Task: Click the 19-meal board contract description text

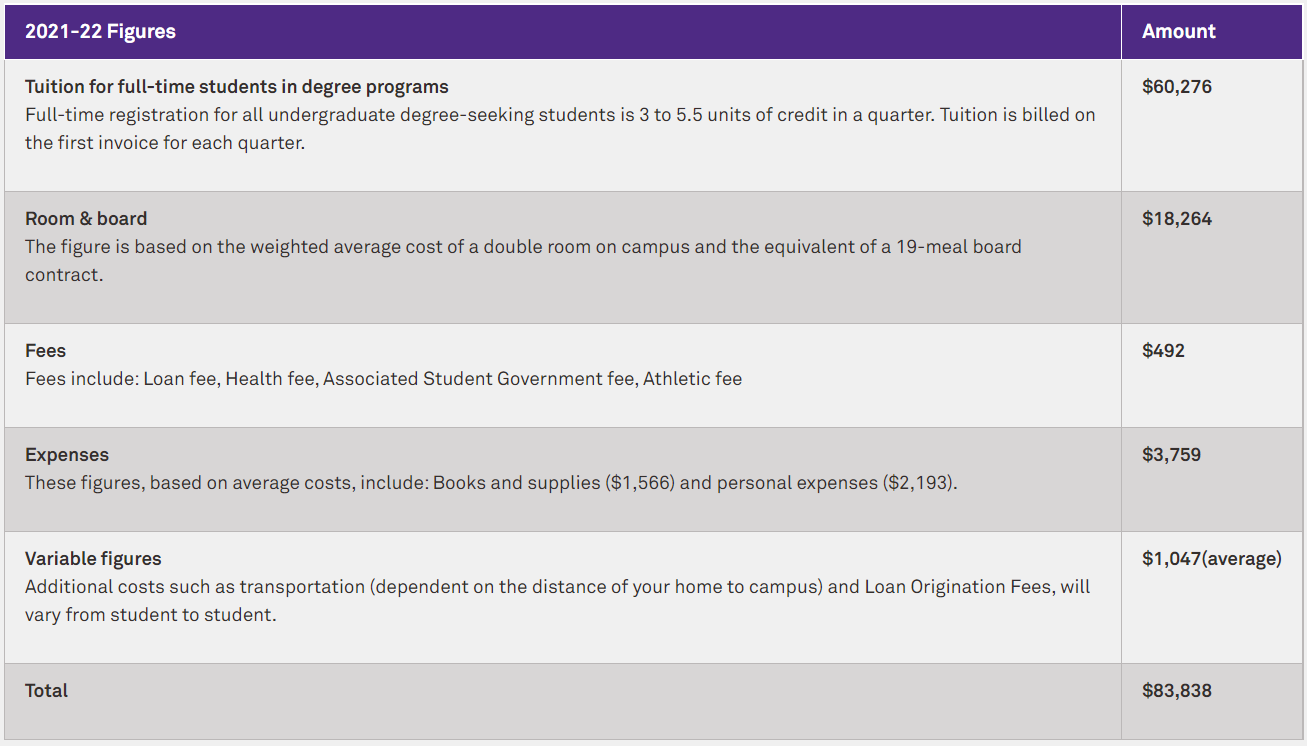Action: pyautogui.click(x=523, y=260)
